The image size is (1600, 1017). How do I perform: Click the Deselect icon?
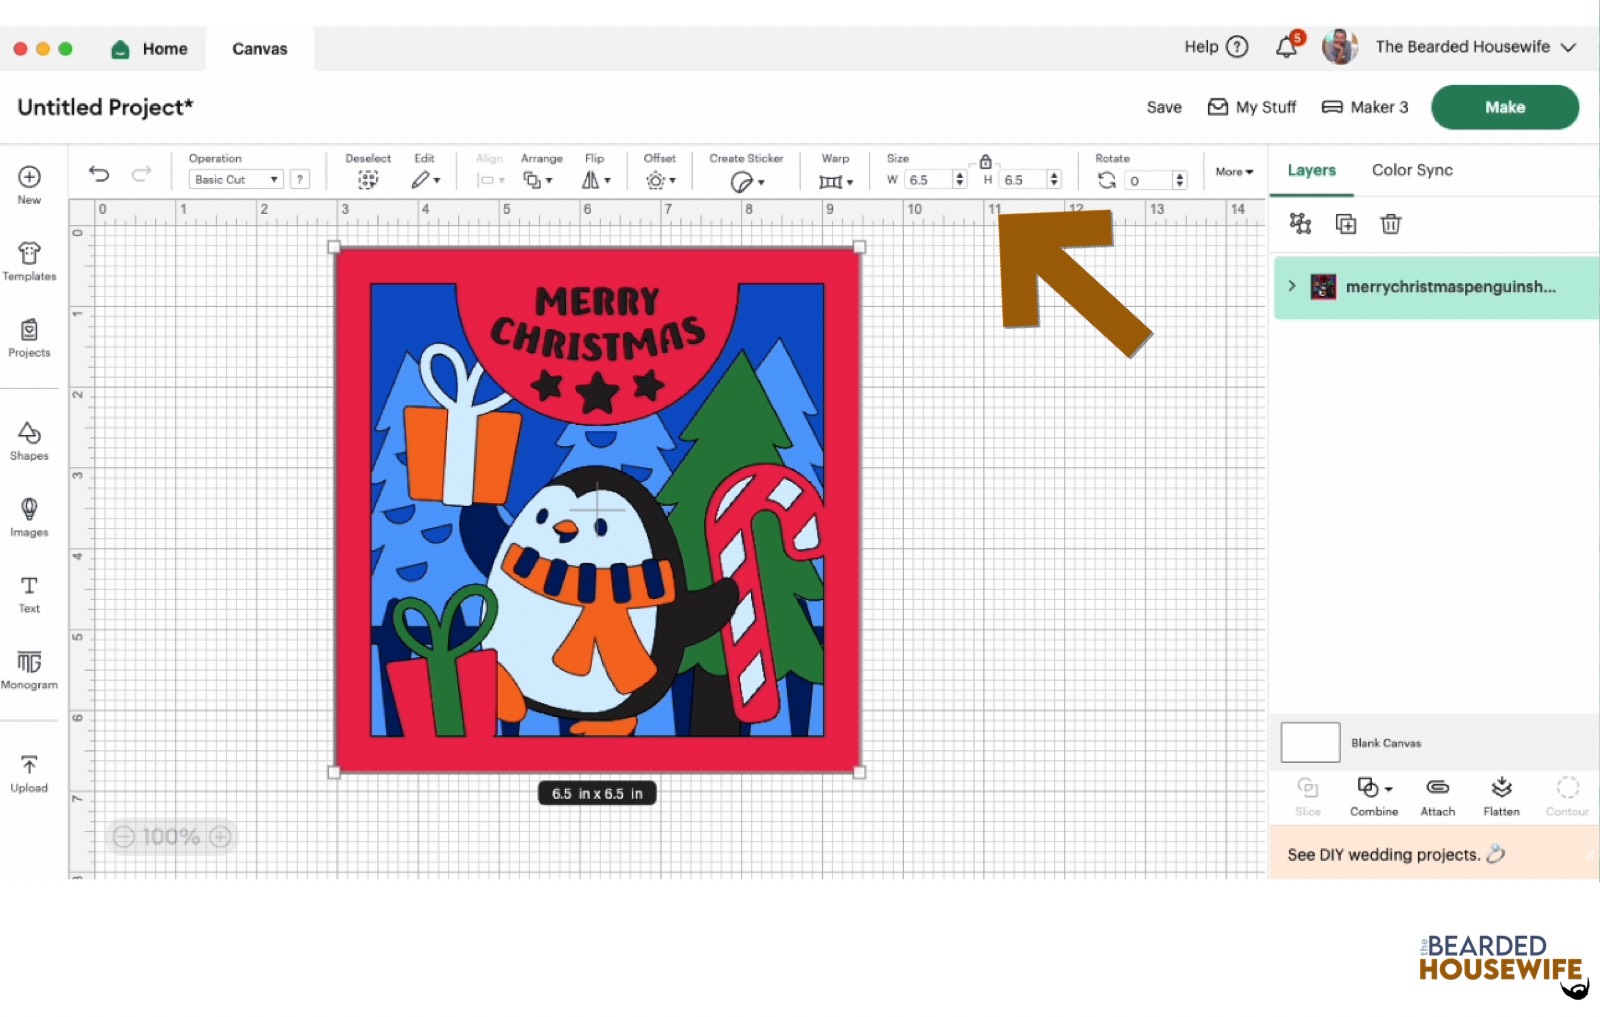(x=368, y=180)
